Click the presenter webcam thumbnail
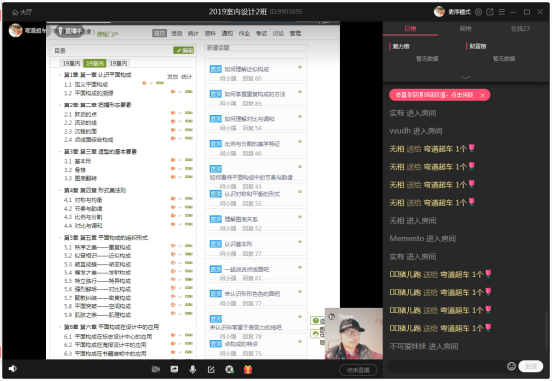552x381 pixels. 354,334
